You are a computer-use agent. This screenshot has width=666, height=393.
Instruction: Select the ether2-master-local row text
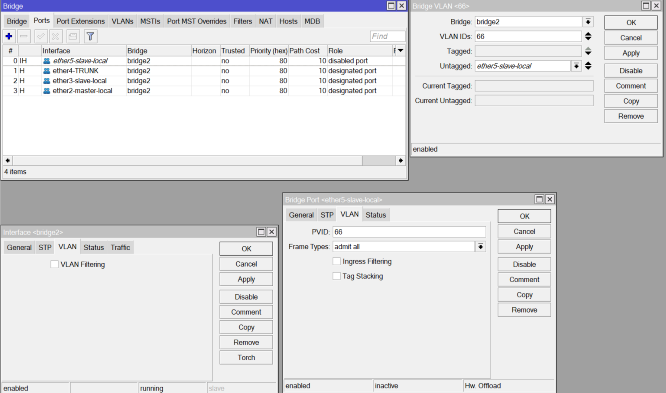click(x=82, y=91)
